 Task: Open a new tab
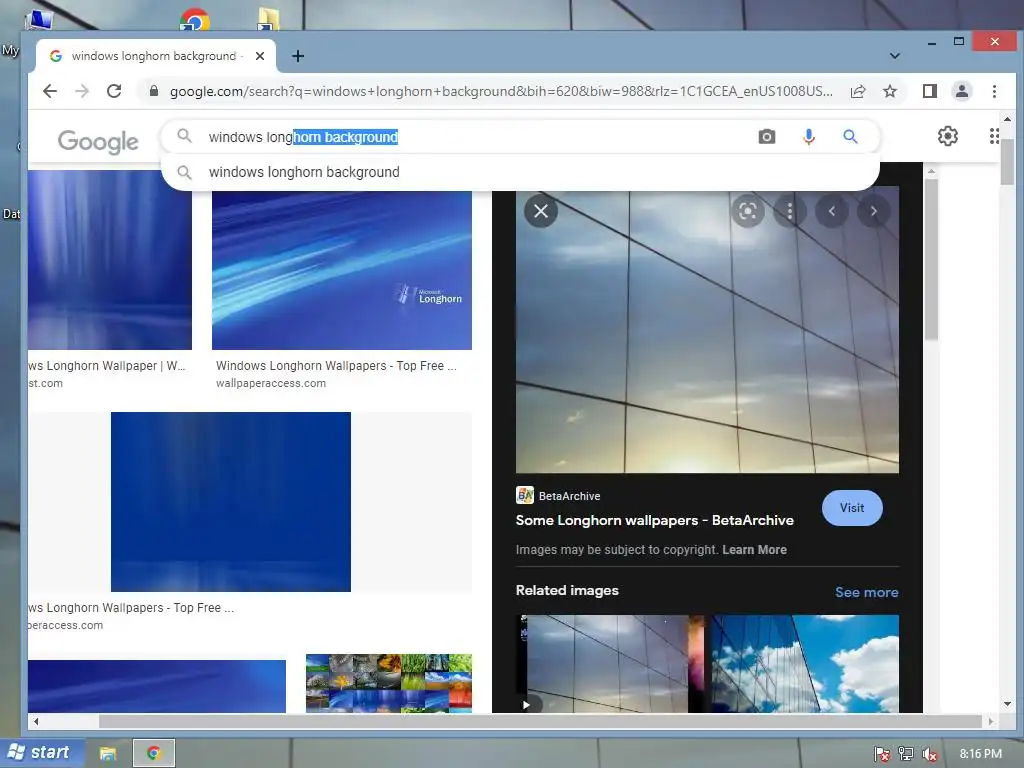coord(298,56)
